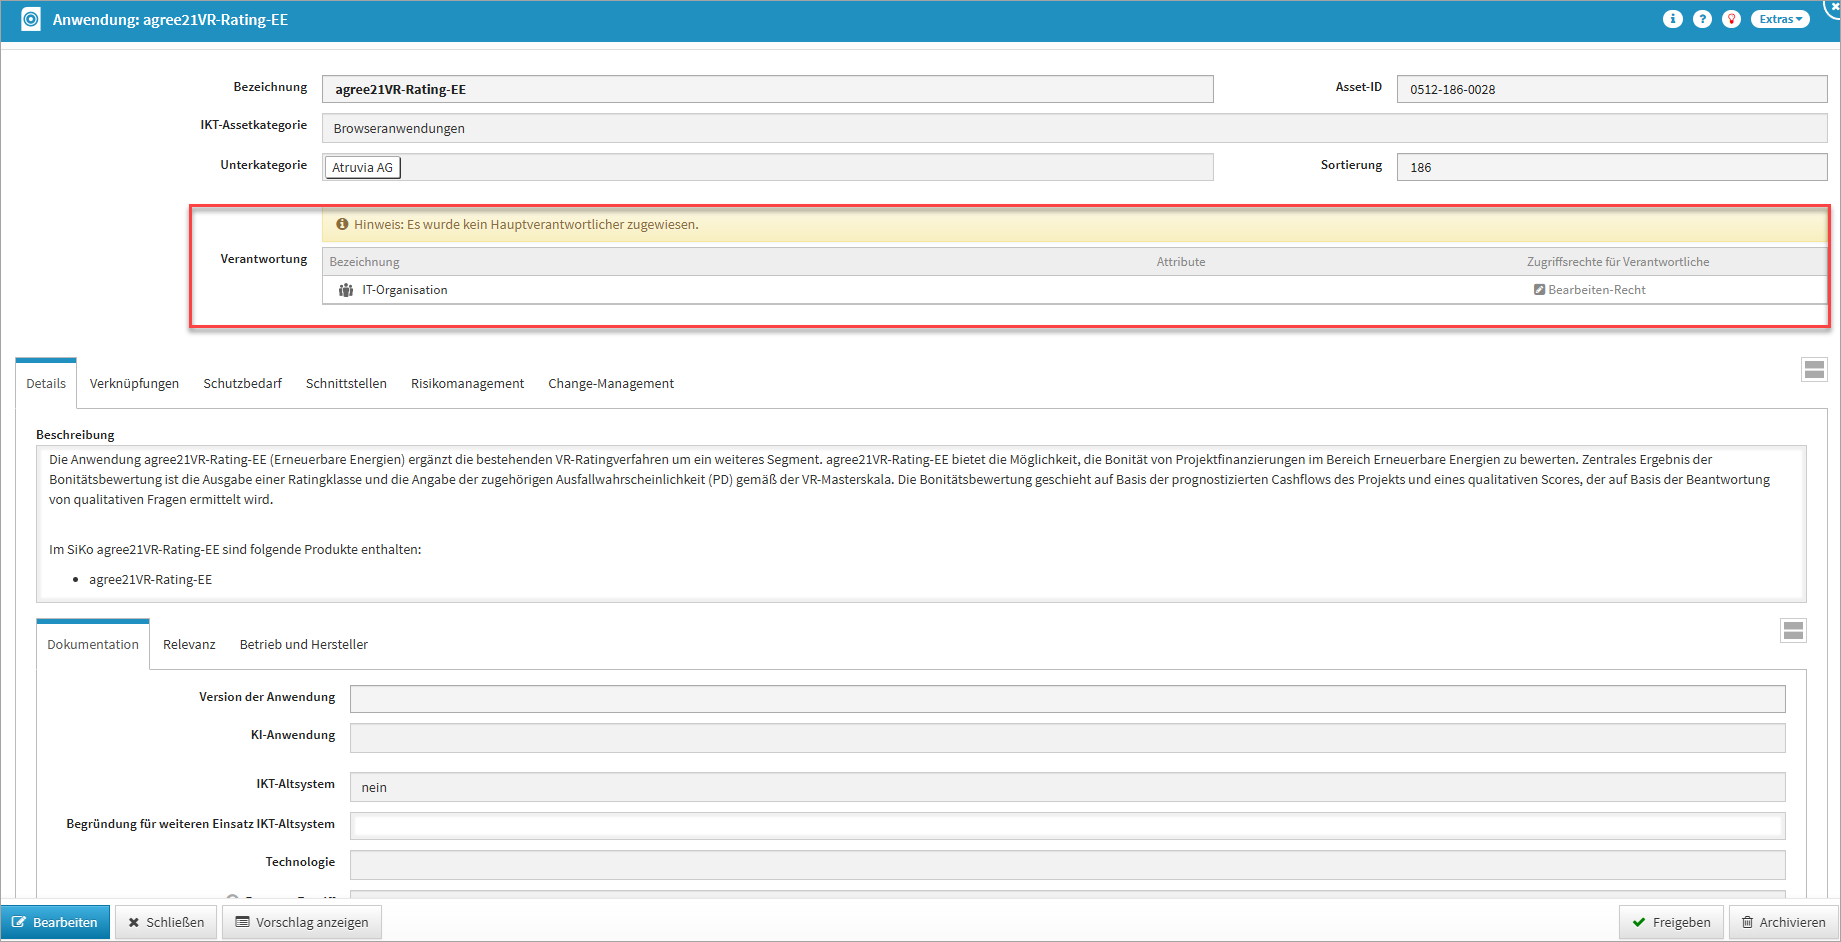The height and width of the screenshot is (942, 1841).
Task: Click the Begründung für weiteren Einsatz field
Action: 1067,826
